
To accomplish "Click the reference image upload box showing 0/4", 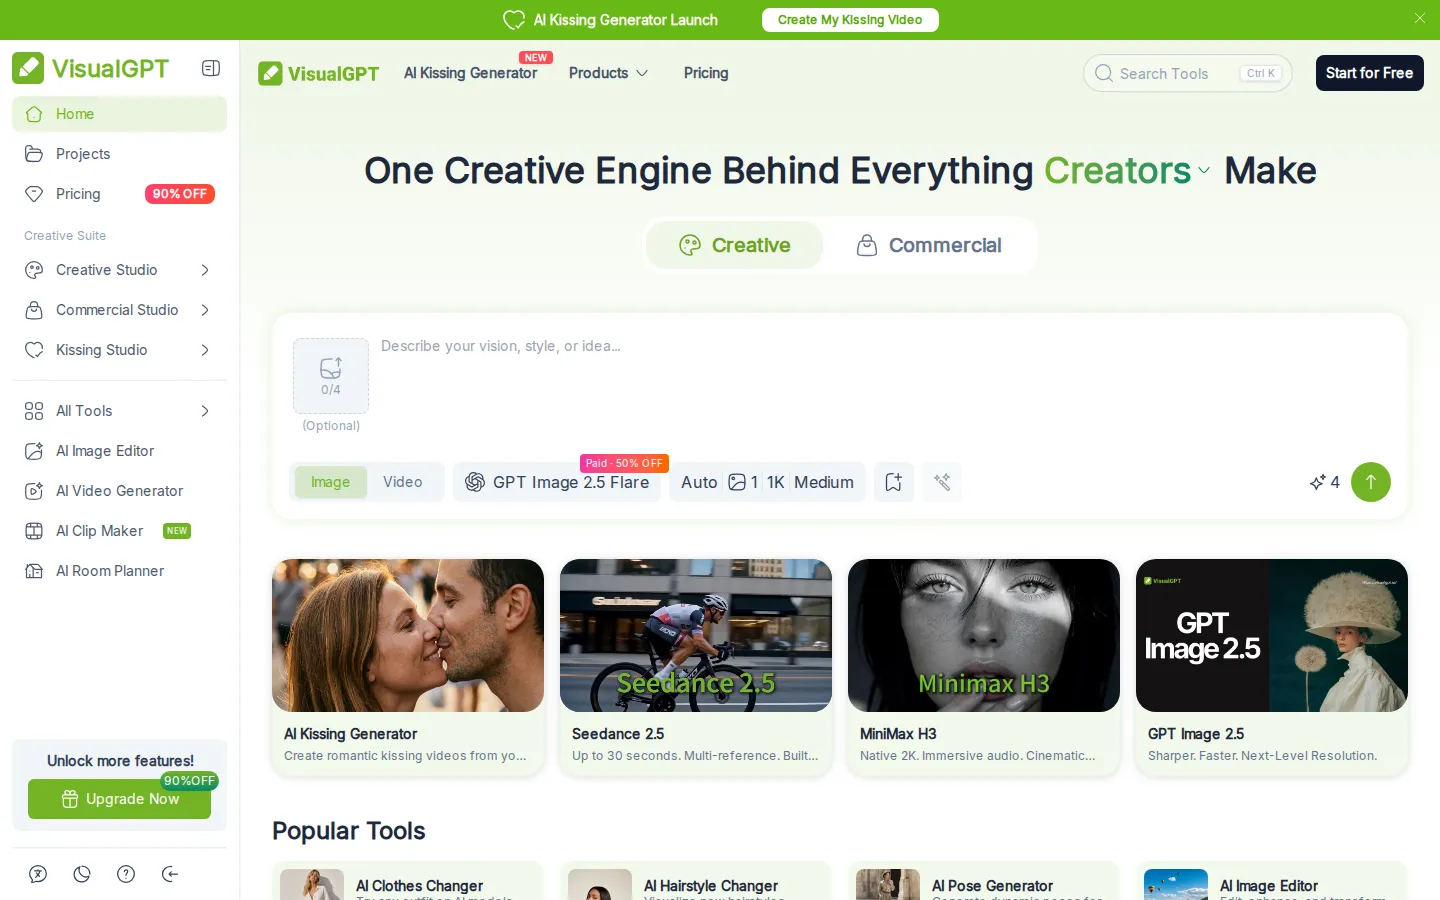I will point(331,376).
